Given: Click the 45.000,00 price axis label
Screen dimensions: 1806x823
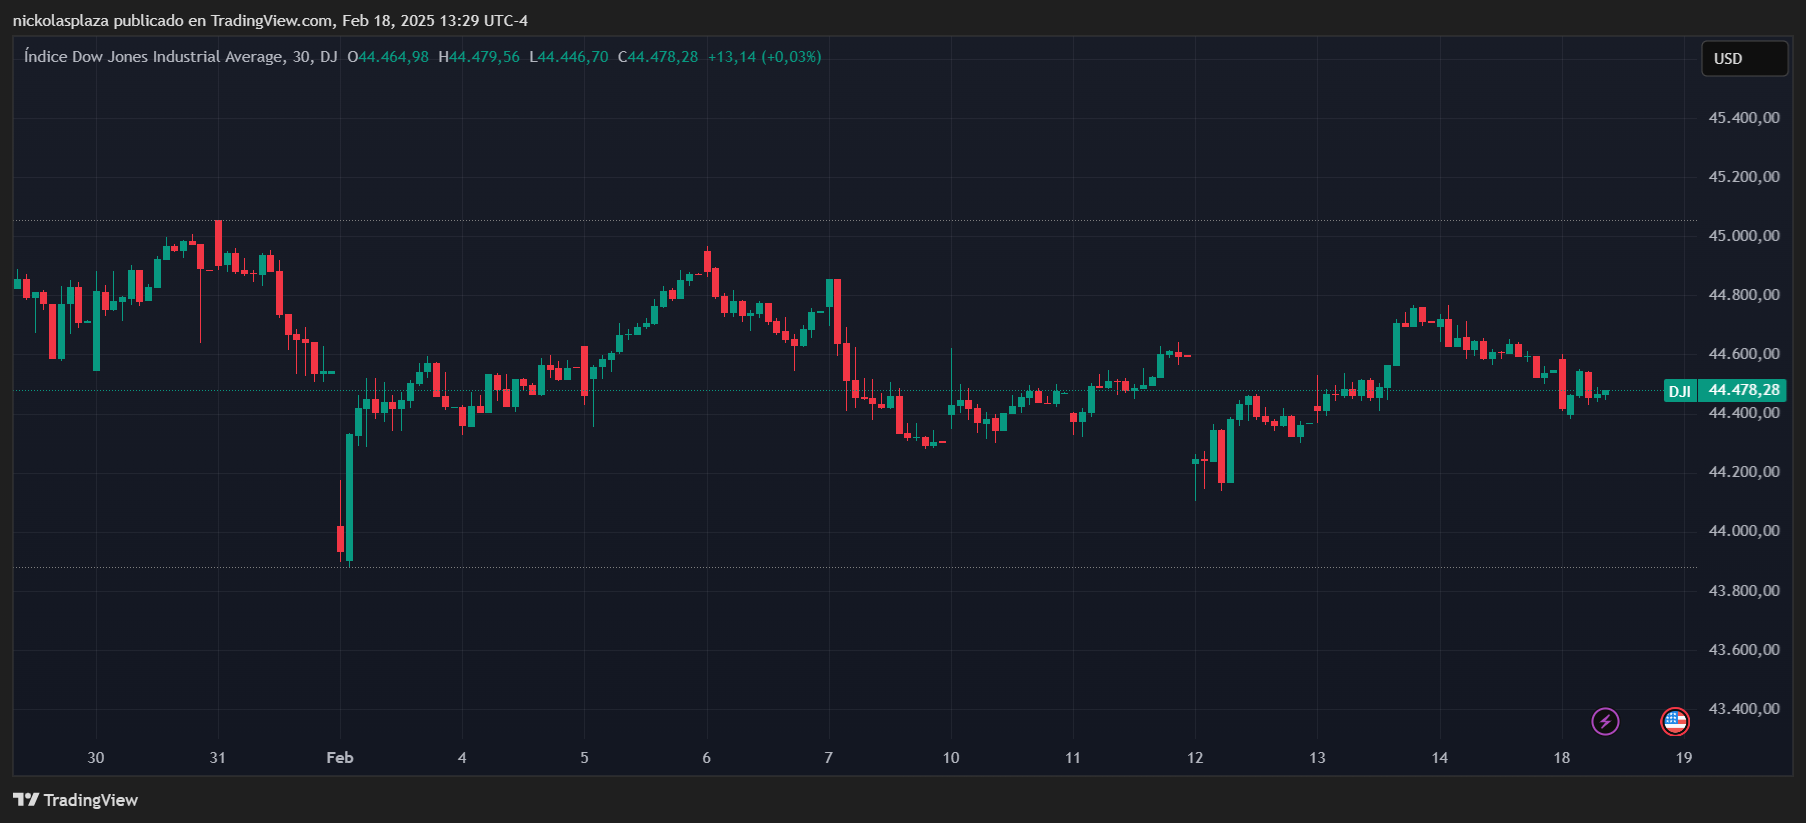Looking at the screenshot, I should point(1744,236).
